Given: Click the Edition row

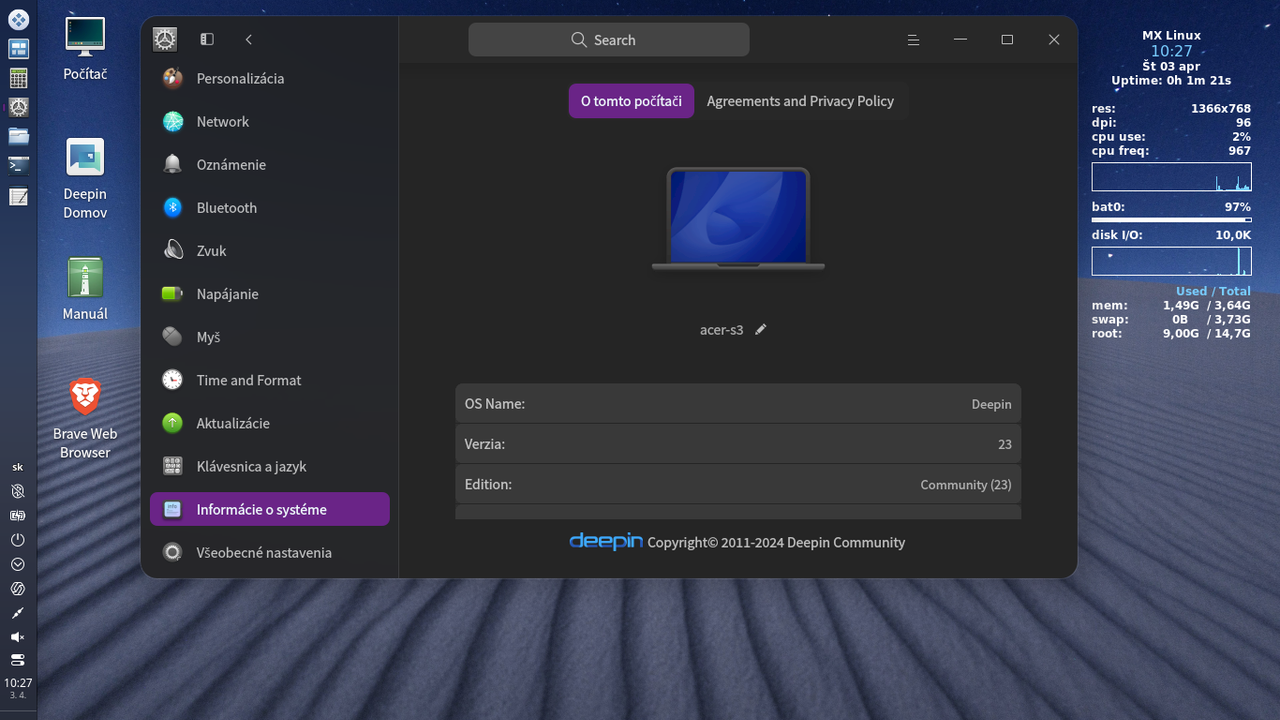Looking at the screenshot, I should coord(738,483).
